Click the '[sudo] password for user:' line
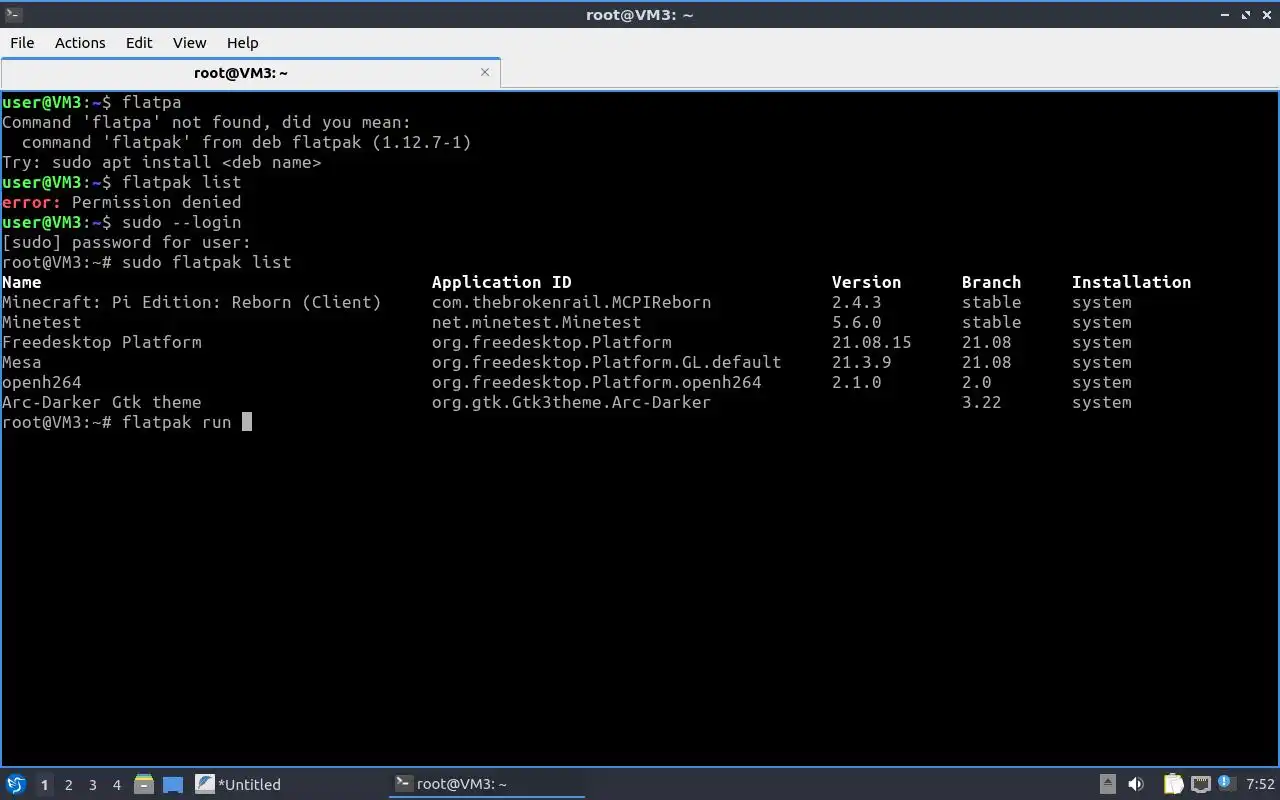Screen dimensions: 1280x800 (x=126, y=242)
